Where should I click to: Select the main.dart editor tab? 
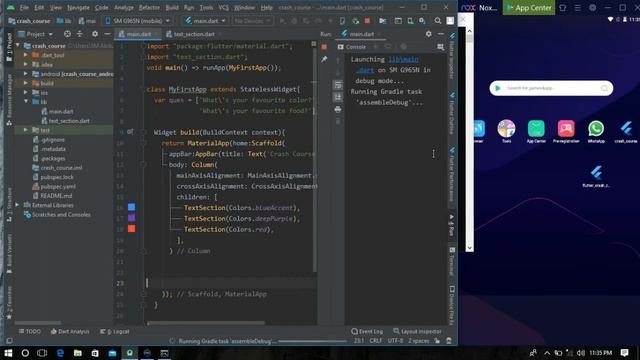tap(138, 34)
